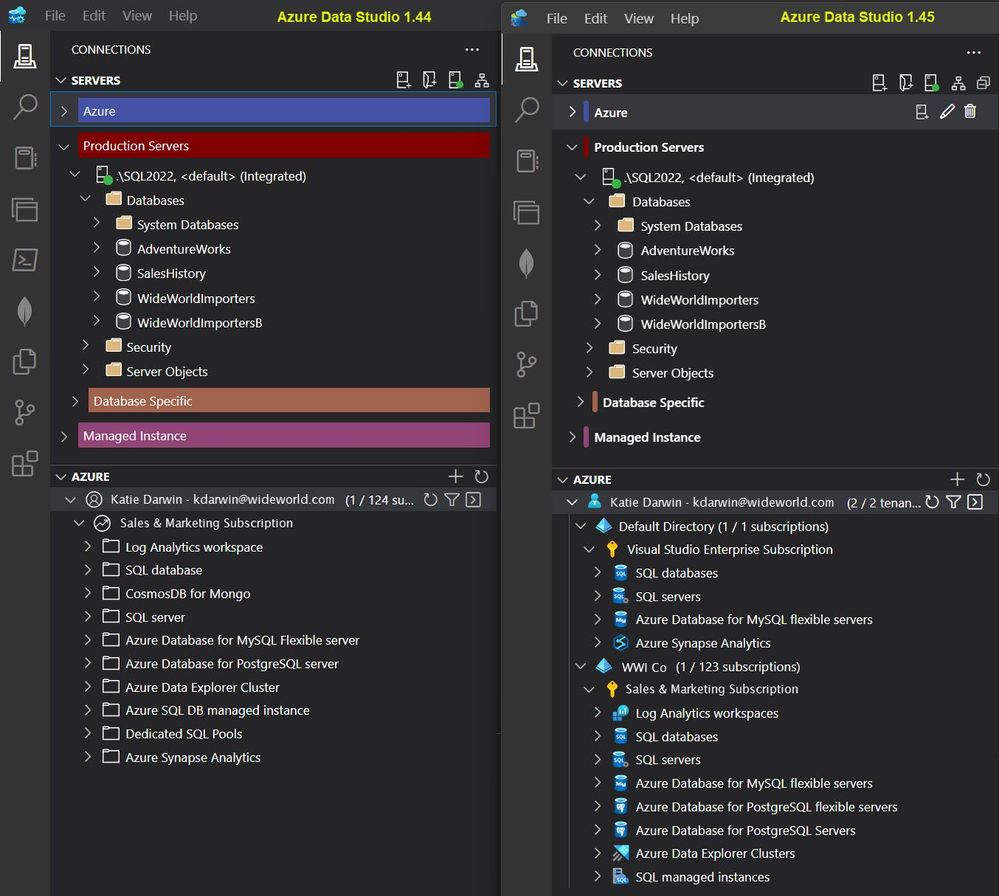Open View menu in 1.44 window
The image size is (999, 896).
(137, 15)
